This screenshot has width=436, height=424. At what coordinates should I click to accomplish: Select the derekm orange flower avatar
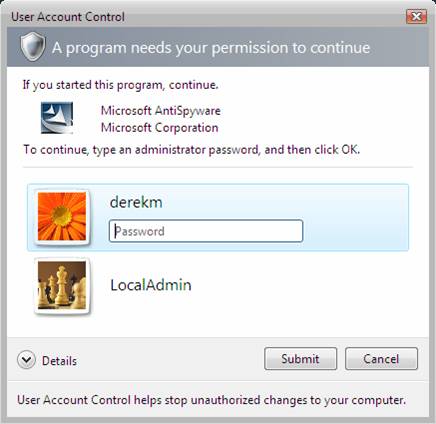(x=62, y=217)
